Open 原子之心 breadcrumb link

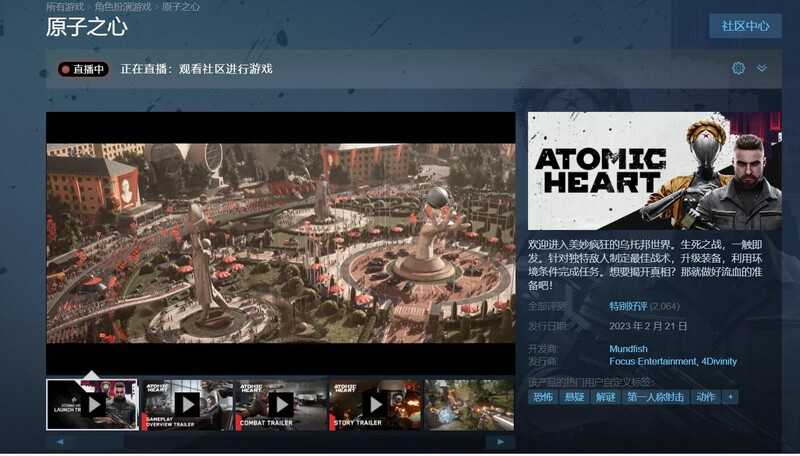[x=181, y=7]
